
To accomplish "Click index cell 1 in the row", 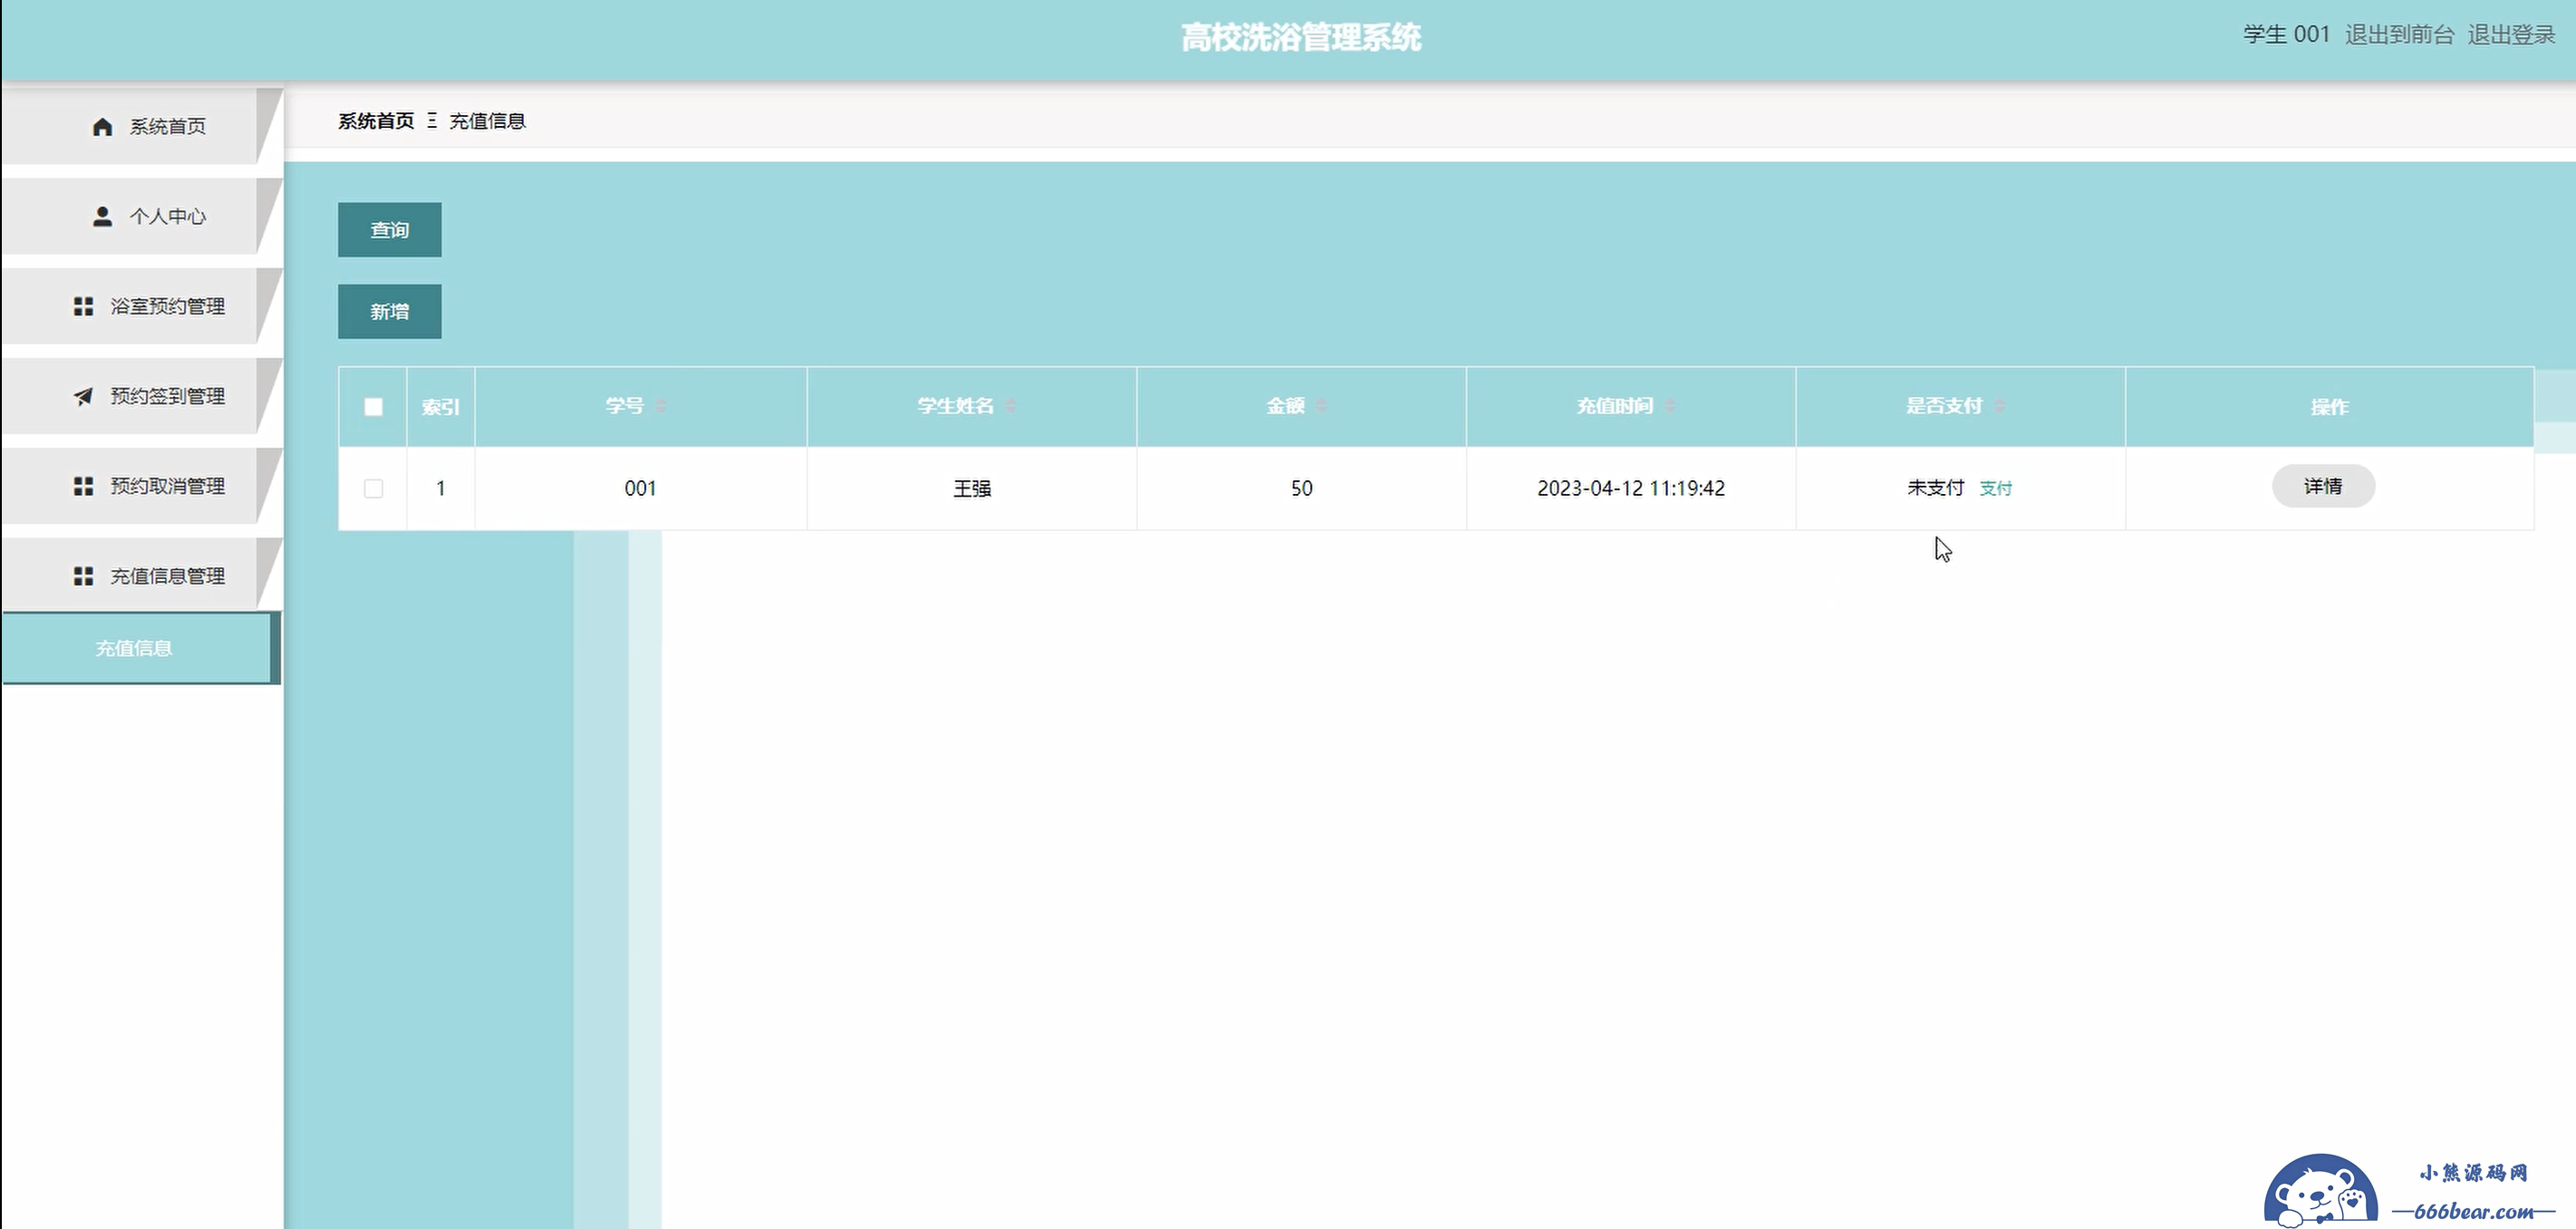I will coord(440,488).
